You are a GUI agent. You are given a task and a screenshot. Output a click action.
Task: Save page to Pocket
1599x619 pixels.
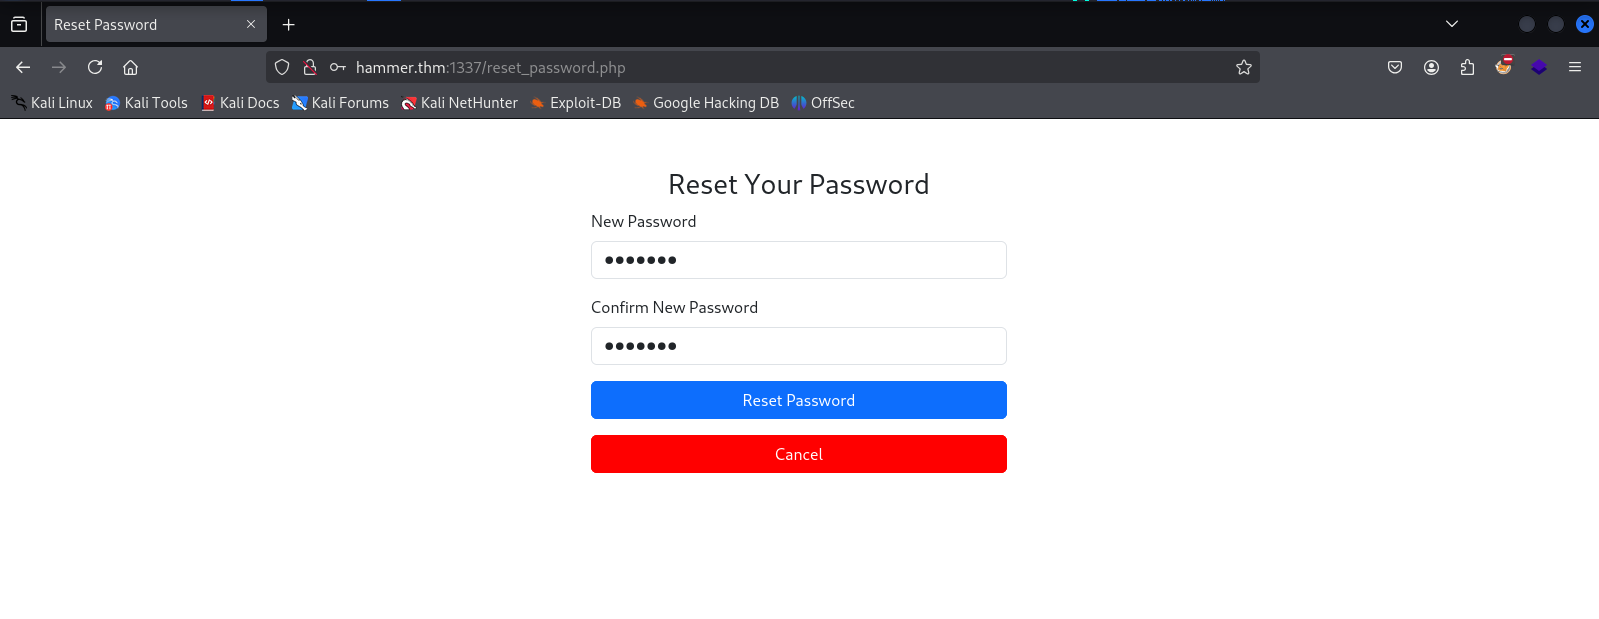[x=1395, y=67]
